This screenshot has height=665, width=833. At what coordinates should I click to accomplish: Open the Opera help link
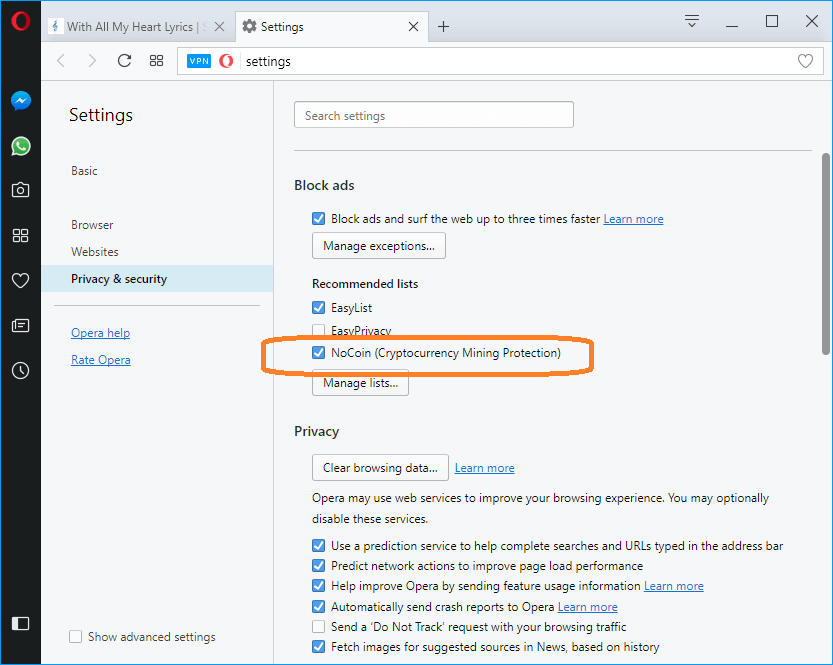100,333
